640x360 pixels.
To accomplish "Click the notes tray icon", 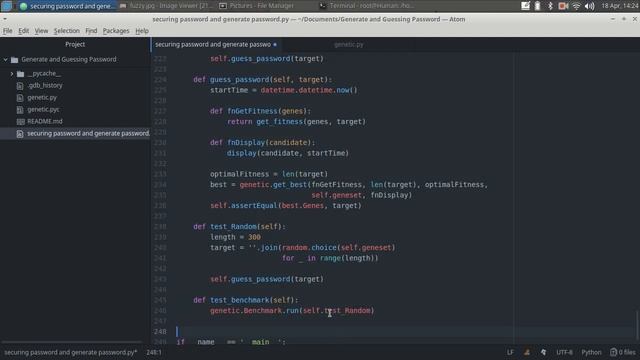I will (x=525, y=6).
